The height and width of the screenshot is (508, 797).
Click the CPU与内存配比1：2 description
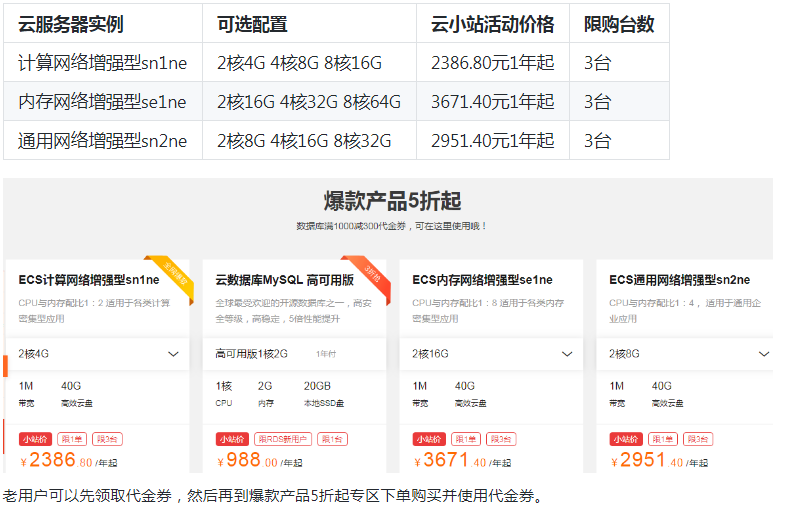tap(94, 311)
